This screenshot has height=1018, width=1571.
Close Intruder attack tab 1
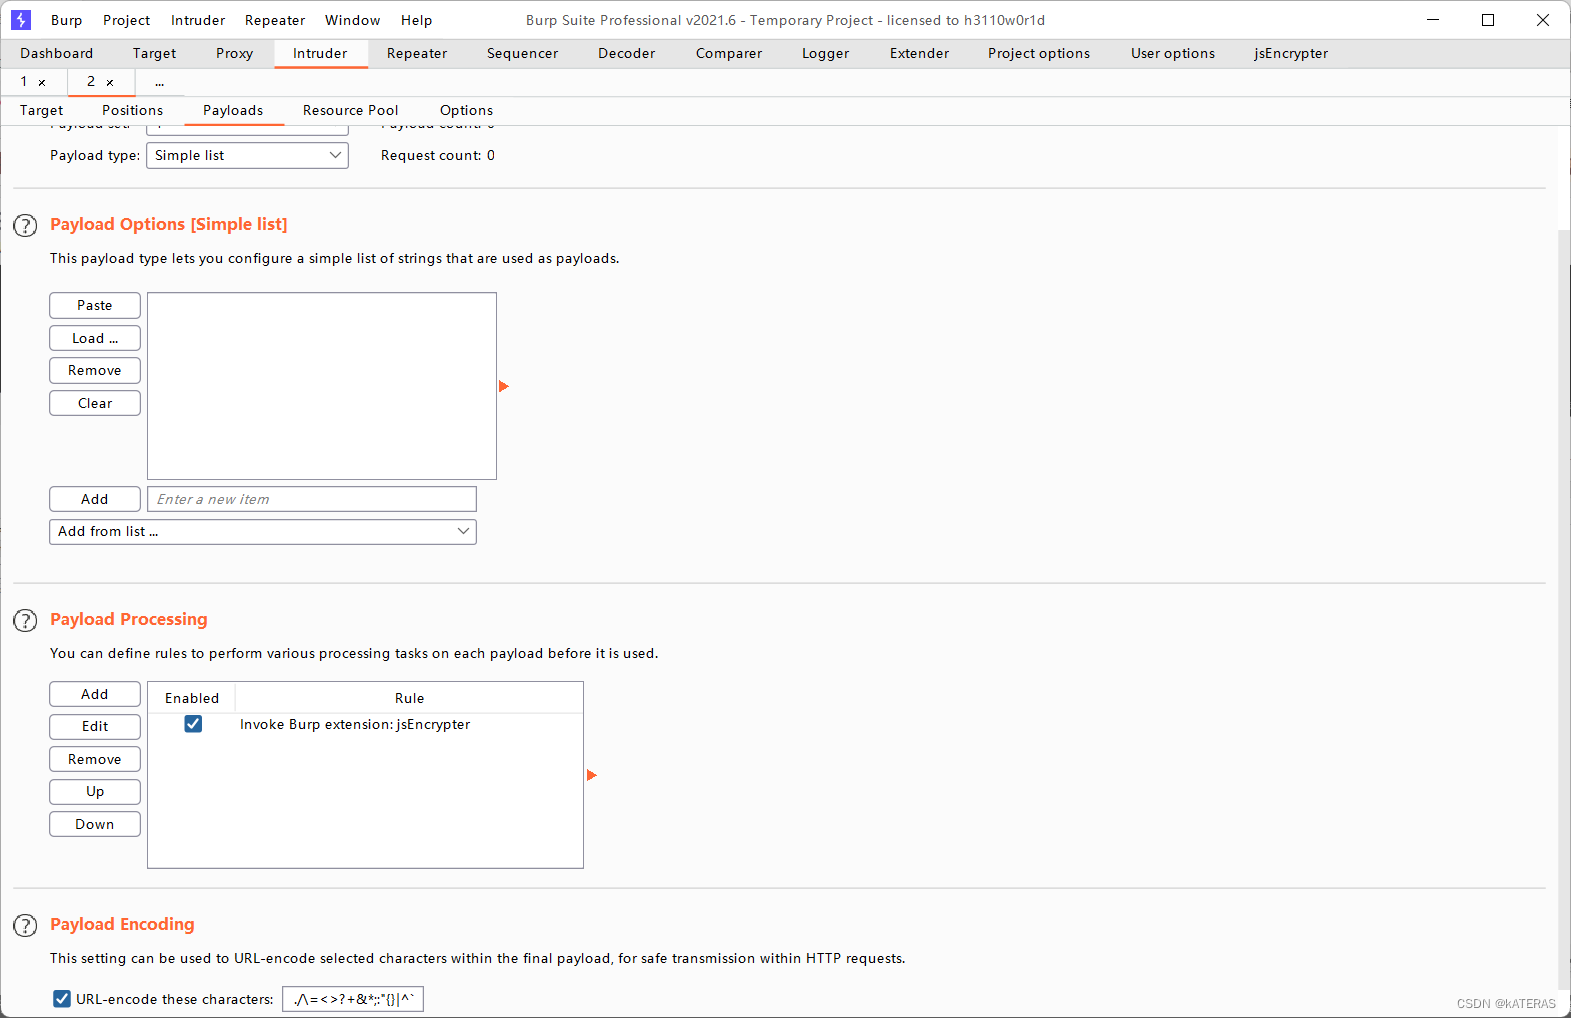tap(42, 82)
